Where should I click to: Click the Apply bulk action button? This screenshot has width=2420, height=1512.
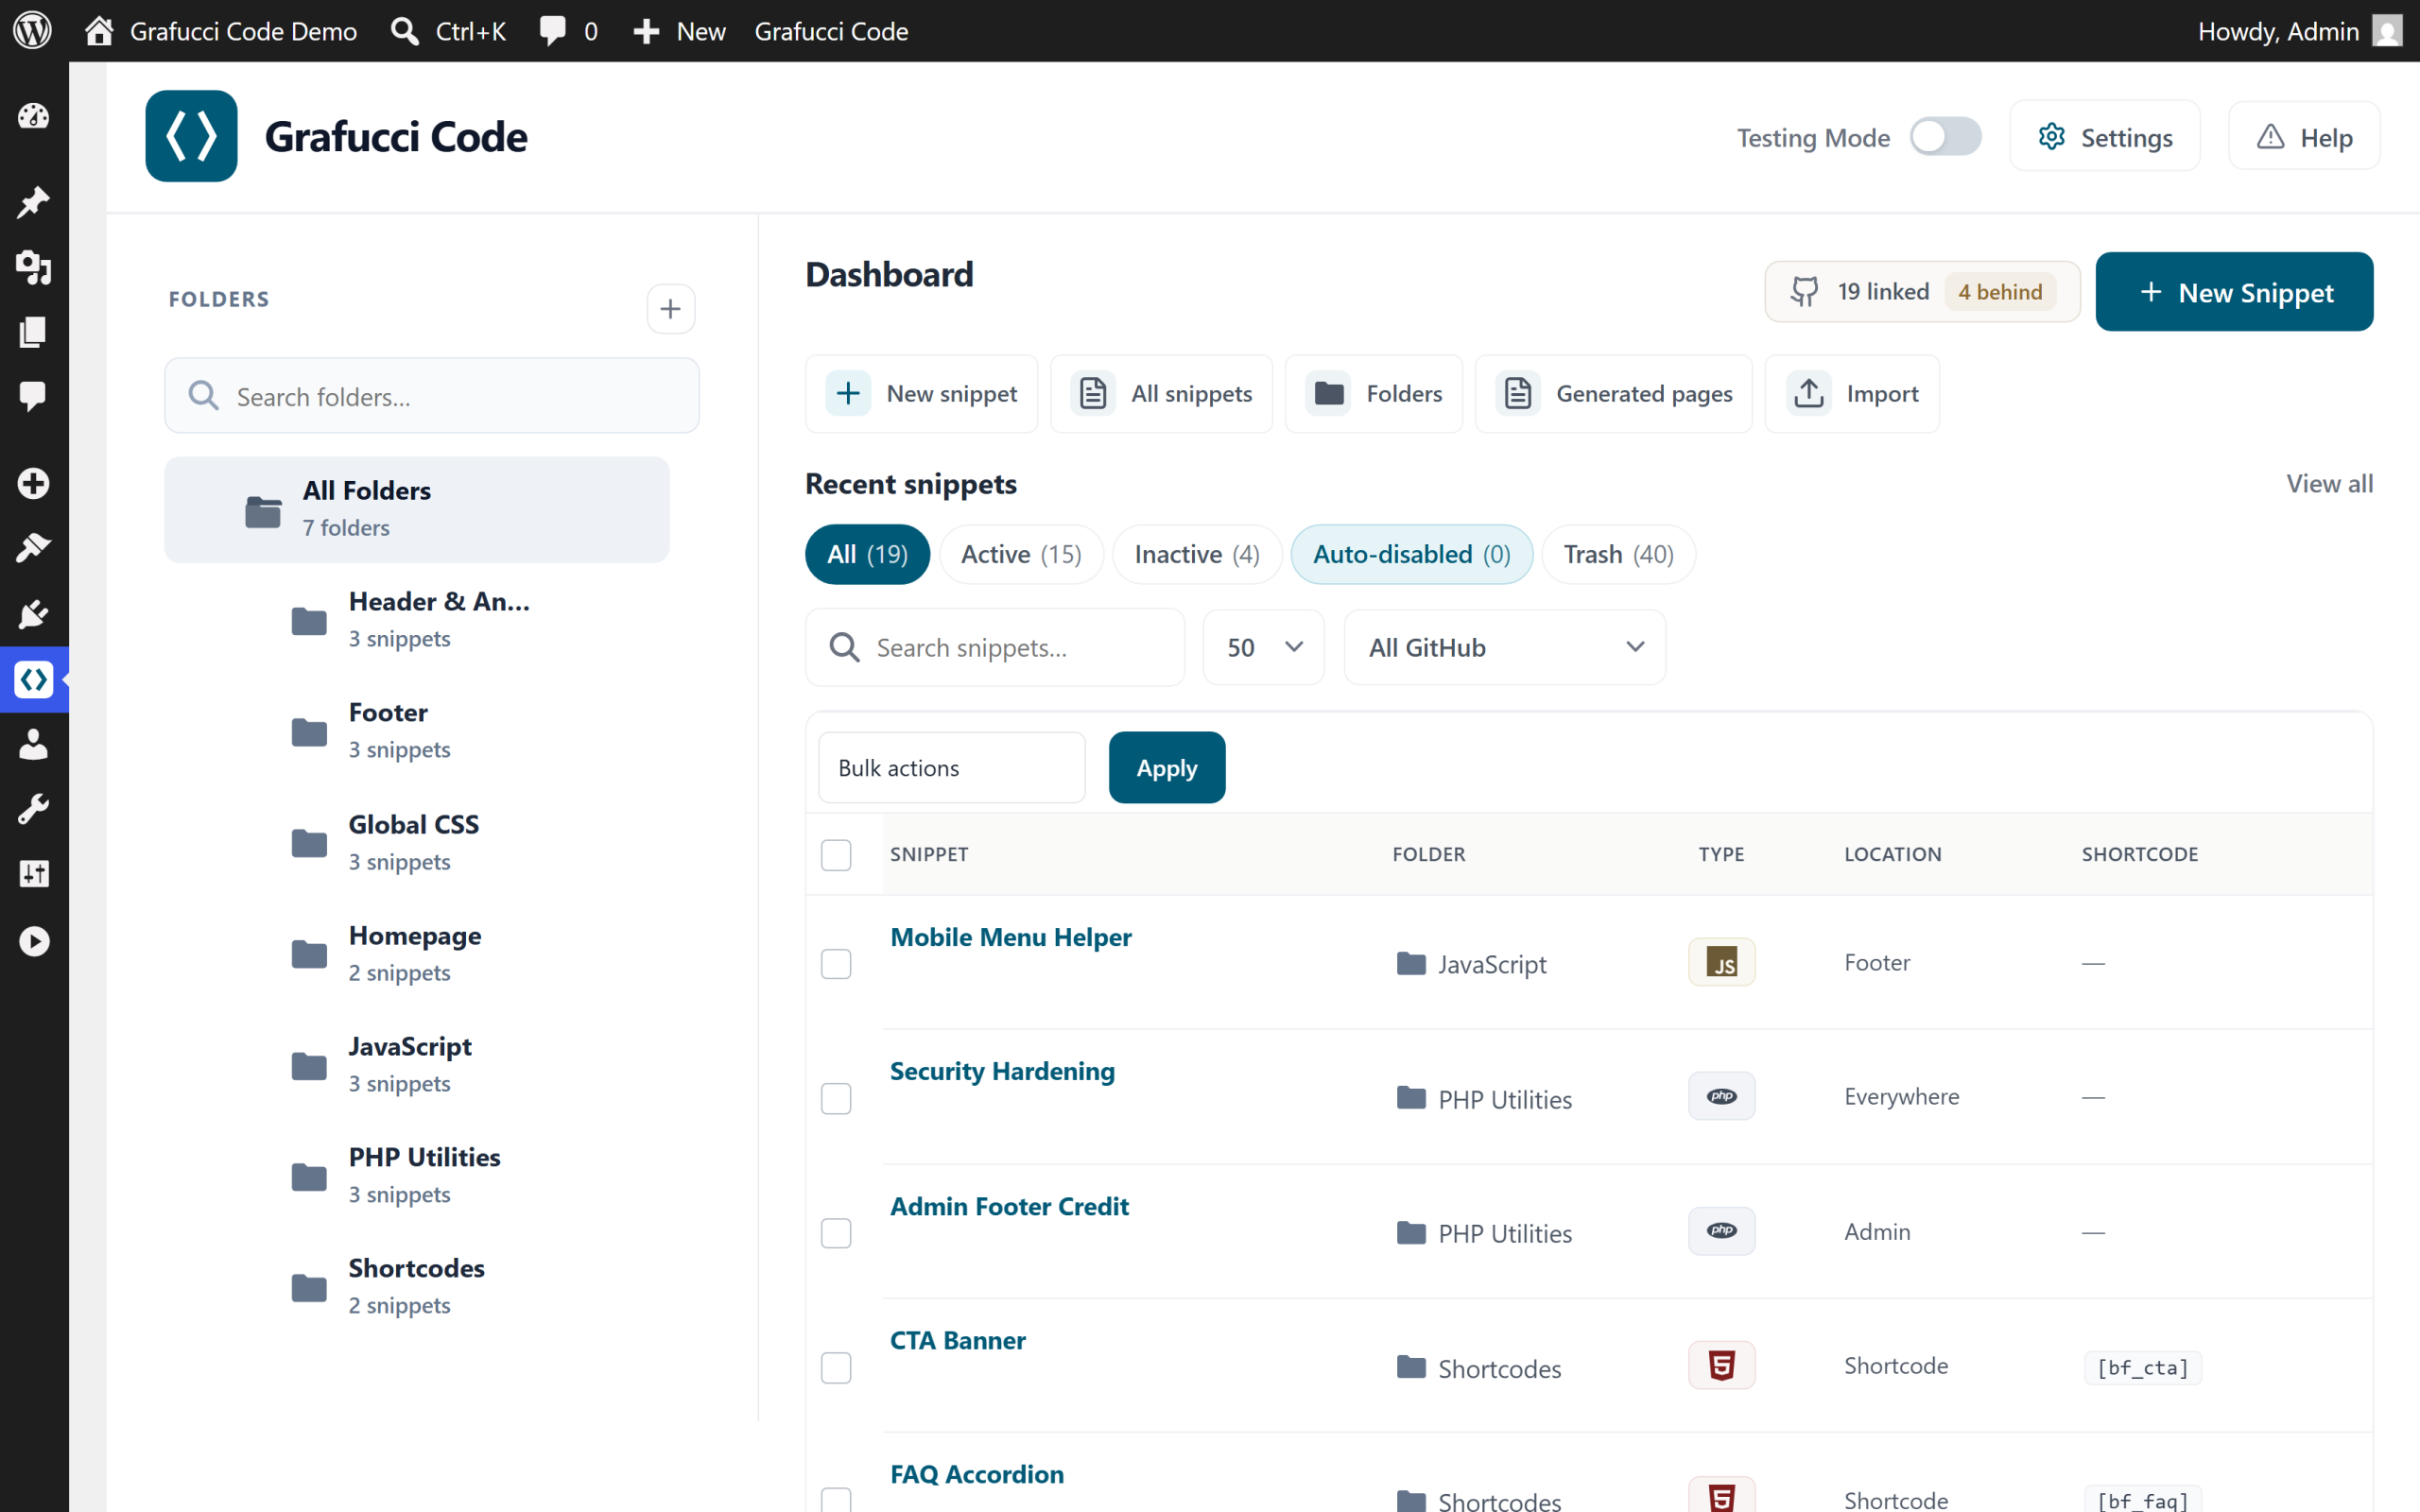point(1166,767)
